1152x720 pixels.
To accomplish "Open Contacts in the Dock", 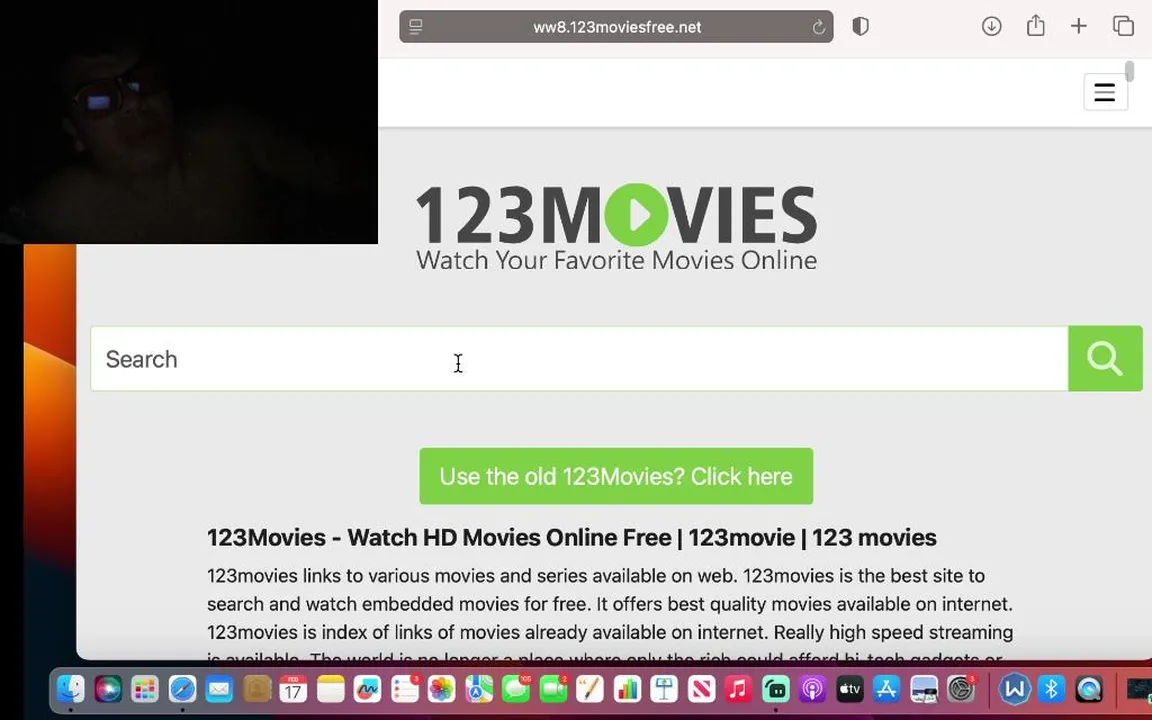I will 256,689.
